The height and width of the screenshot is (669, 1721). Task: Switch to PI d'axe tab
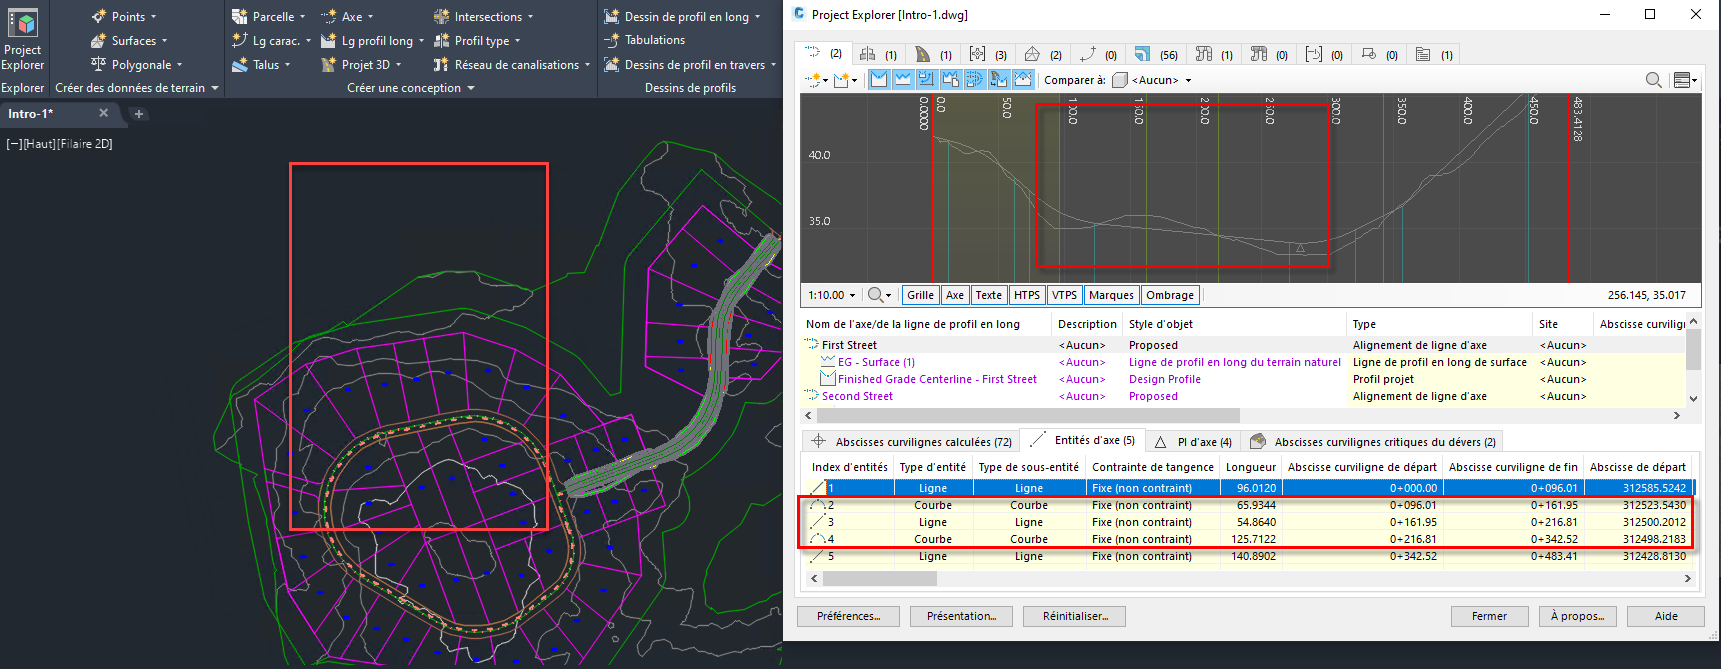pos(1193,441)
